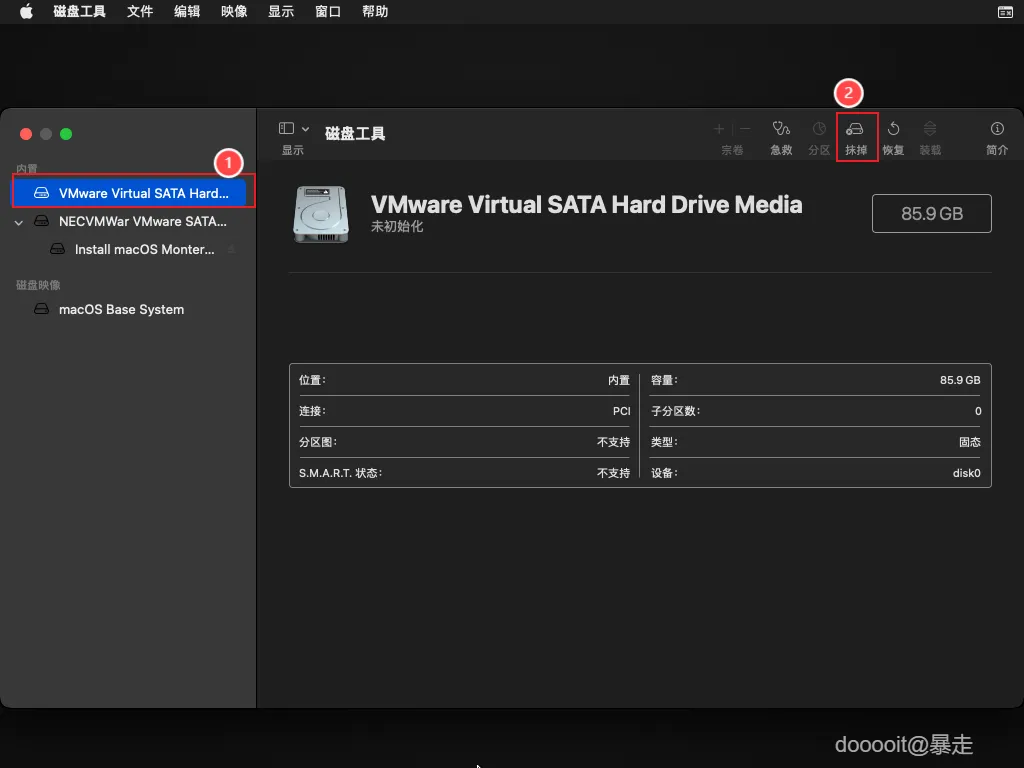Select Install macOS Monterey volume
1024x768 pixels.
pyautogui.click(x=129, y=249)
